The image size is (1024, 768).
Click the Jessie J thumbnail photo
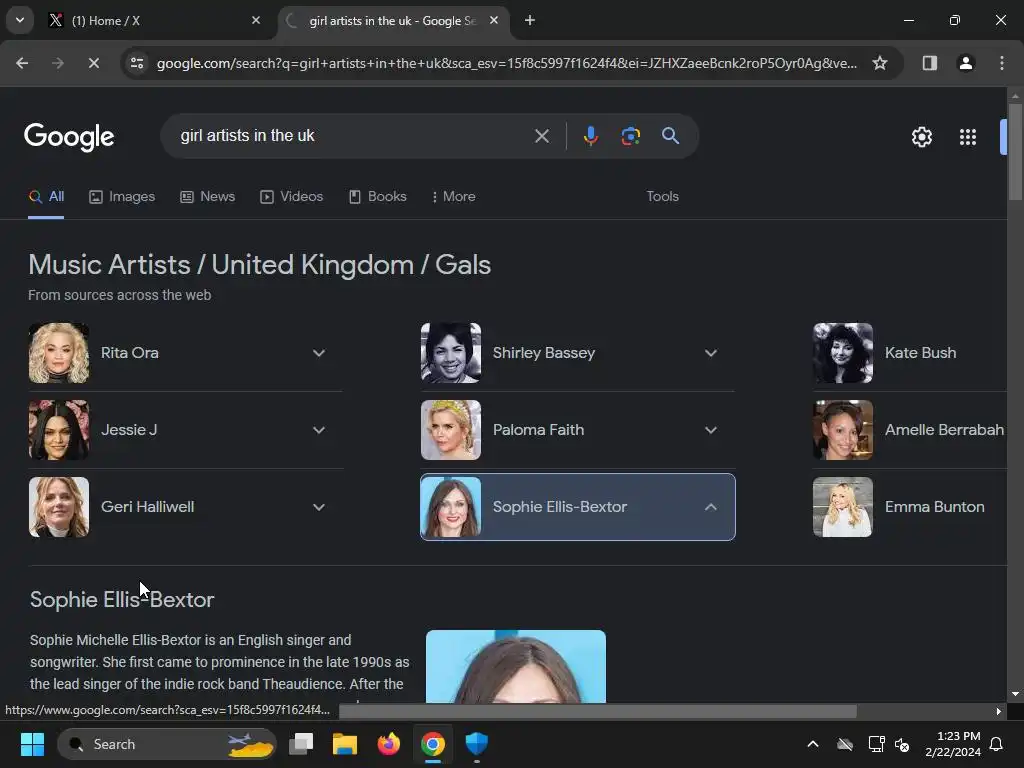(59, 430)
